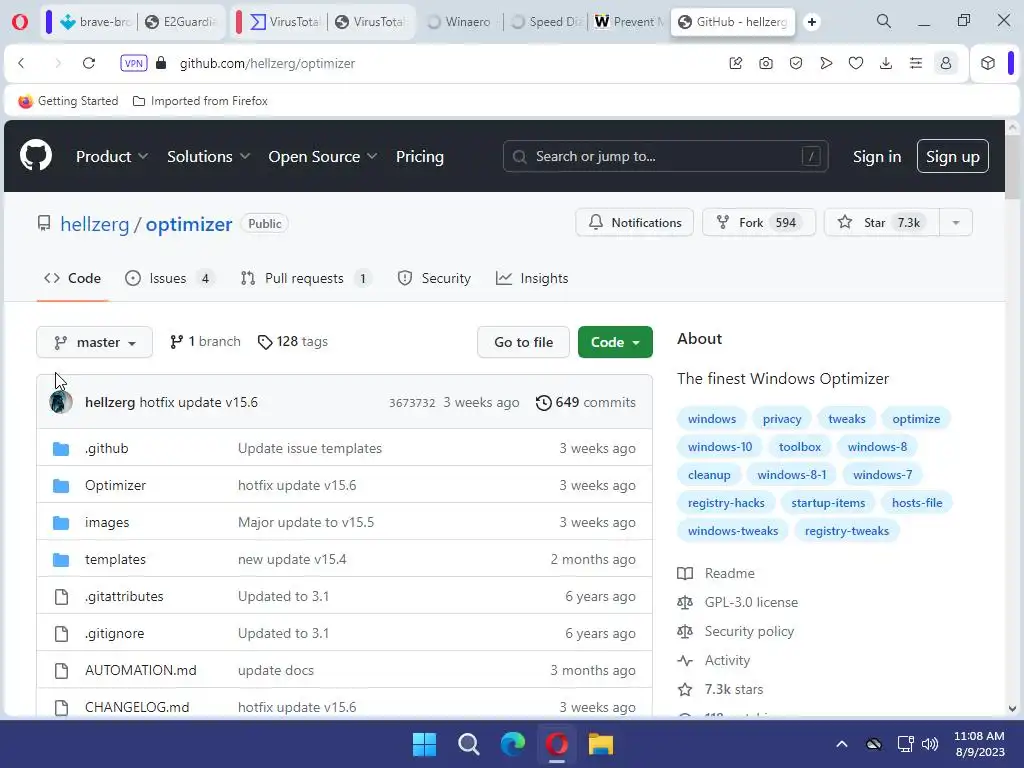The width and height of the screenshot is (1024, 768).
Task: Expand the star lists dropdown arrow
Action: pos(956,223)
